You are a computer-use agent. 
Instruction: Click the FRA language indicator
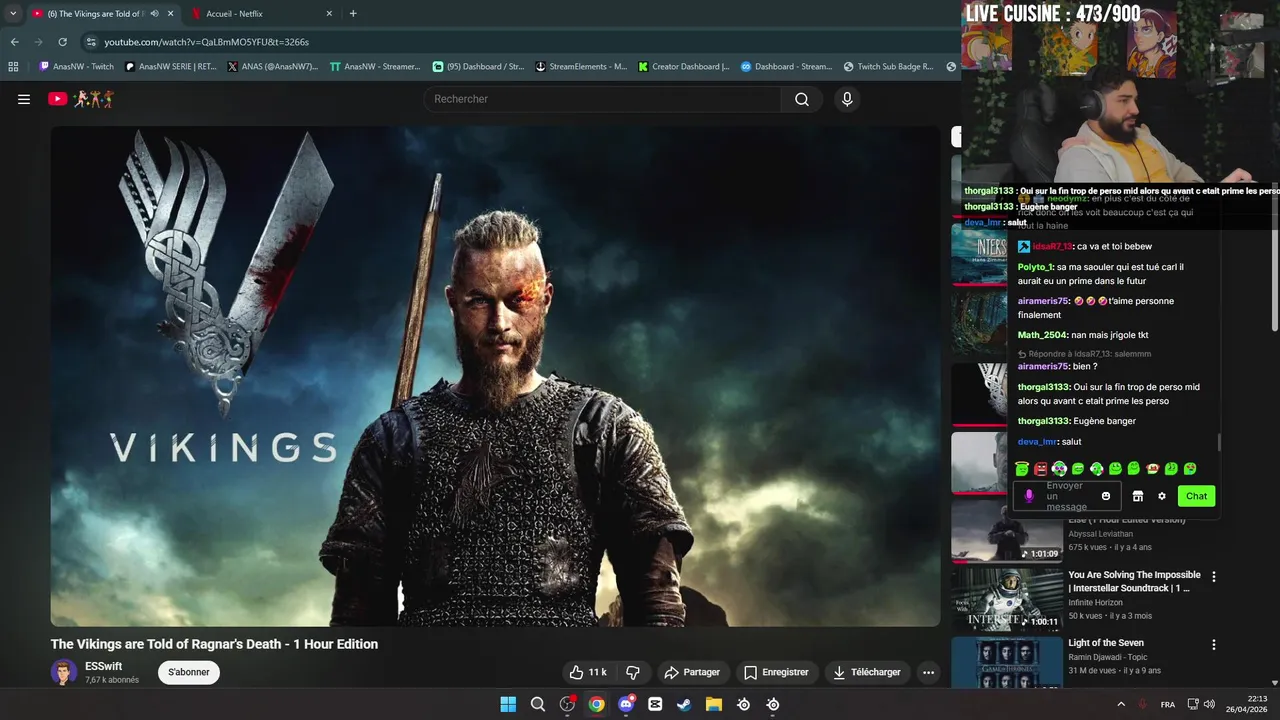tap(1168, 704)
